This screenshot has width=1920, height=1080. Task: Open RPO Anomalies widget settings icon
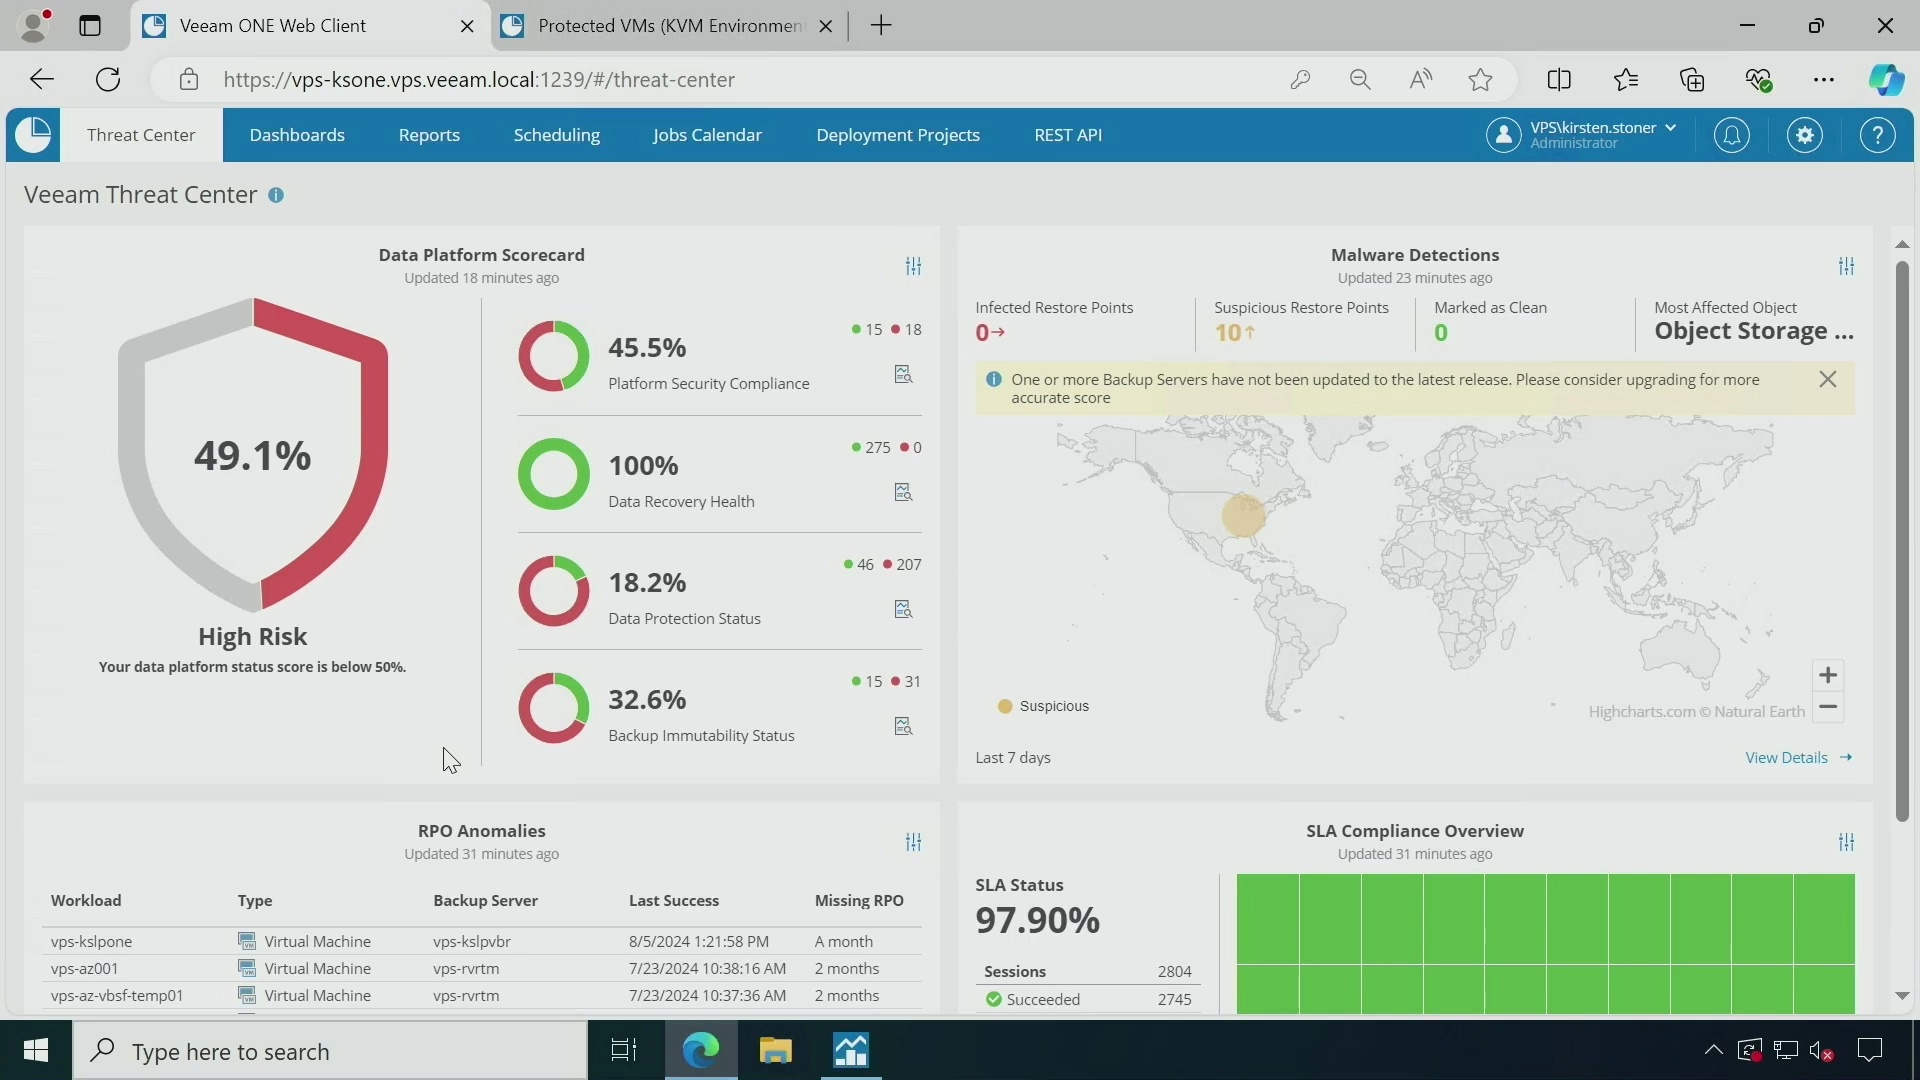913,842
